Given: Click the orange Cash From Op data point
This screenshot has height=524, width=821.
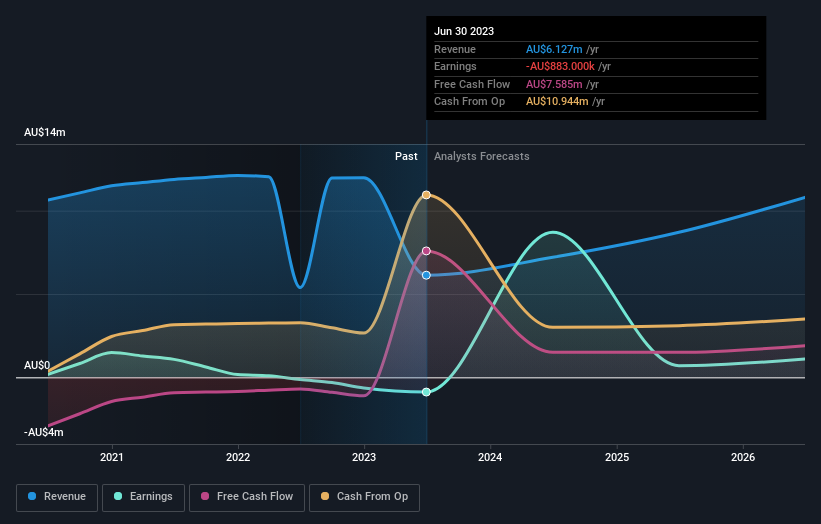Looking at the screenshot, I should click(426, 195).
